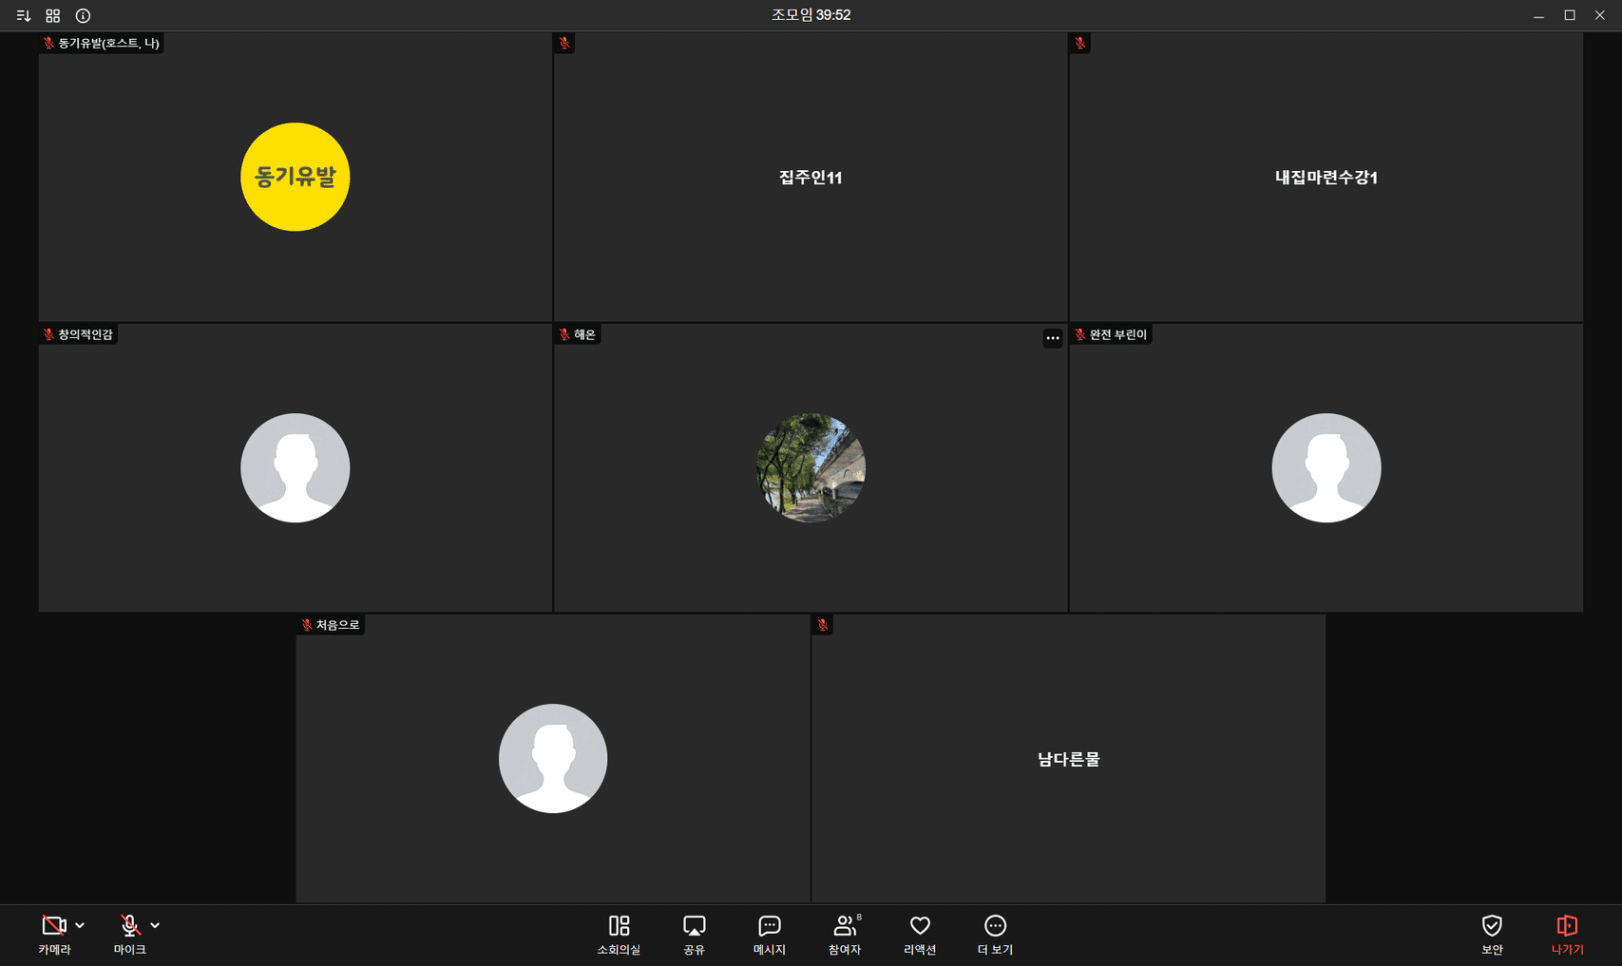1622x966 pixels.
Task: Turn on the 카메라 camera
Action: tap(53, 926)
